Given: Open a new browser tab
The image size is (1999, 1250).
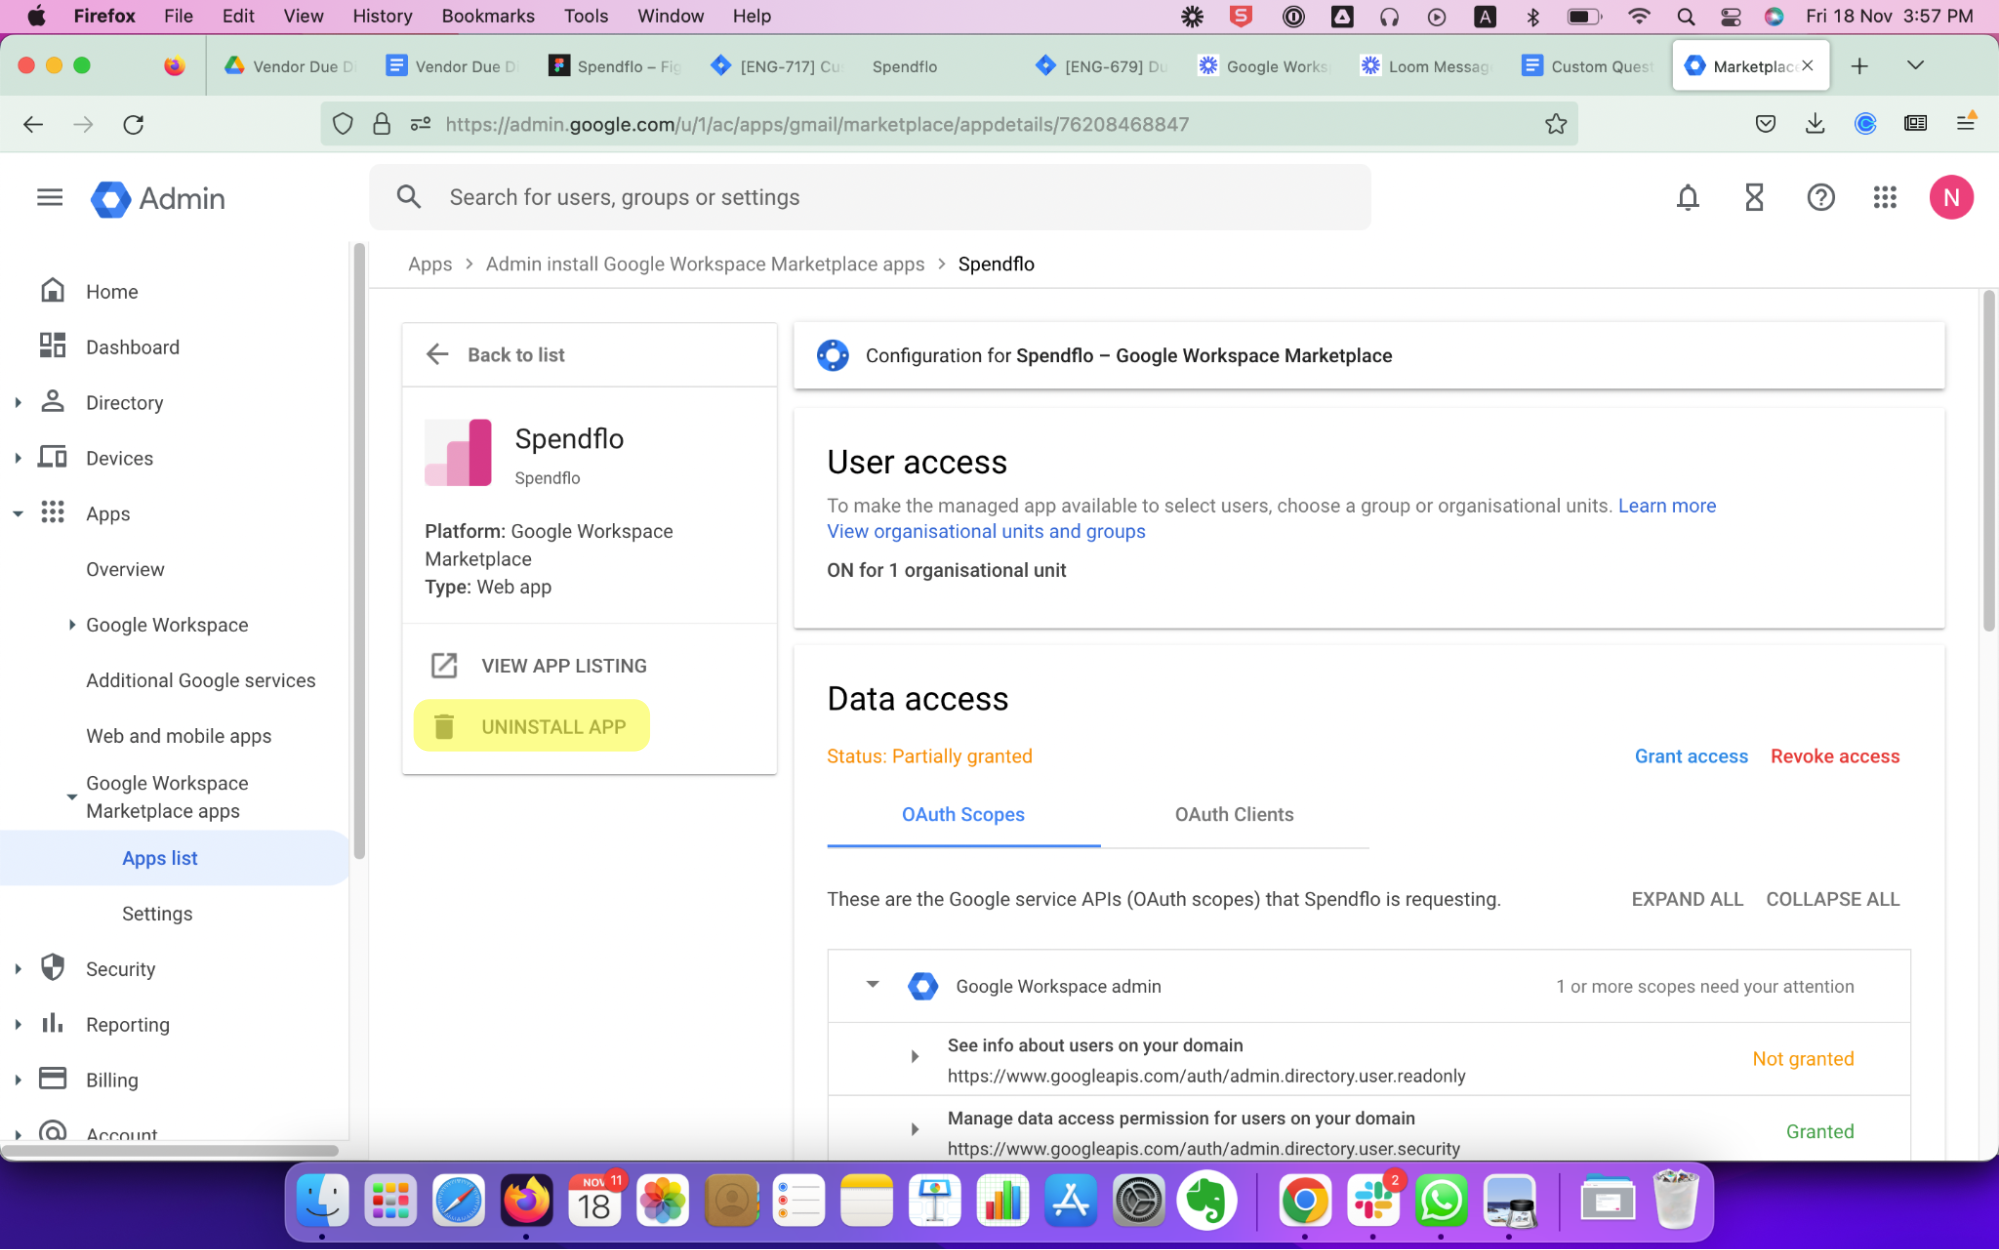Looking at the screenshot, I should pyautogui.click(x=1859, y=66).
